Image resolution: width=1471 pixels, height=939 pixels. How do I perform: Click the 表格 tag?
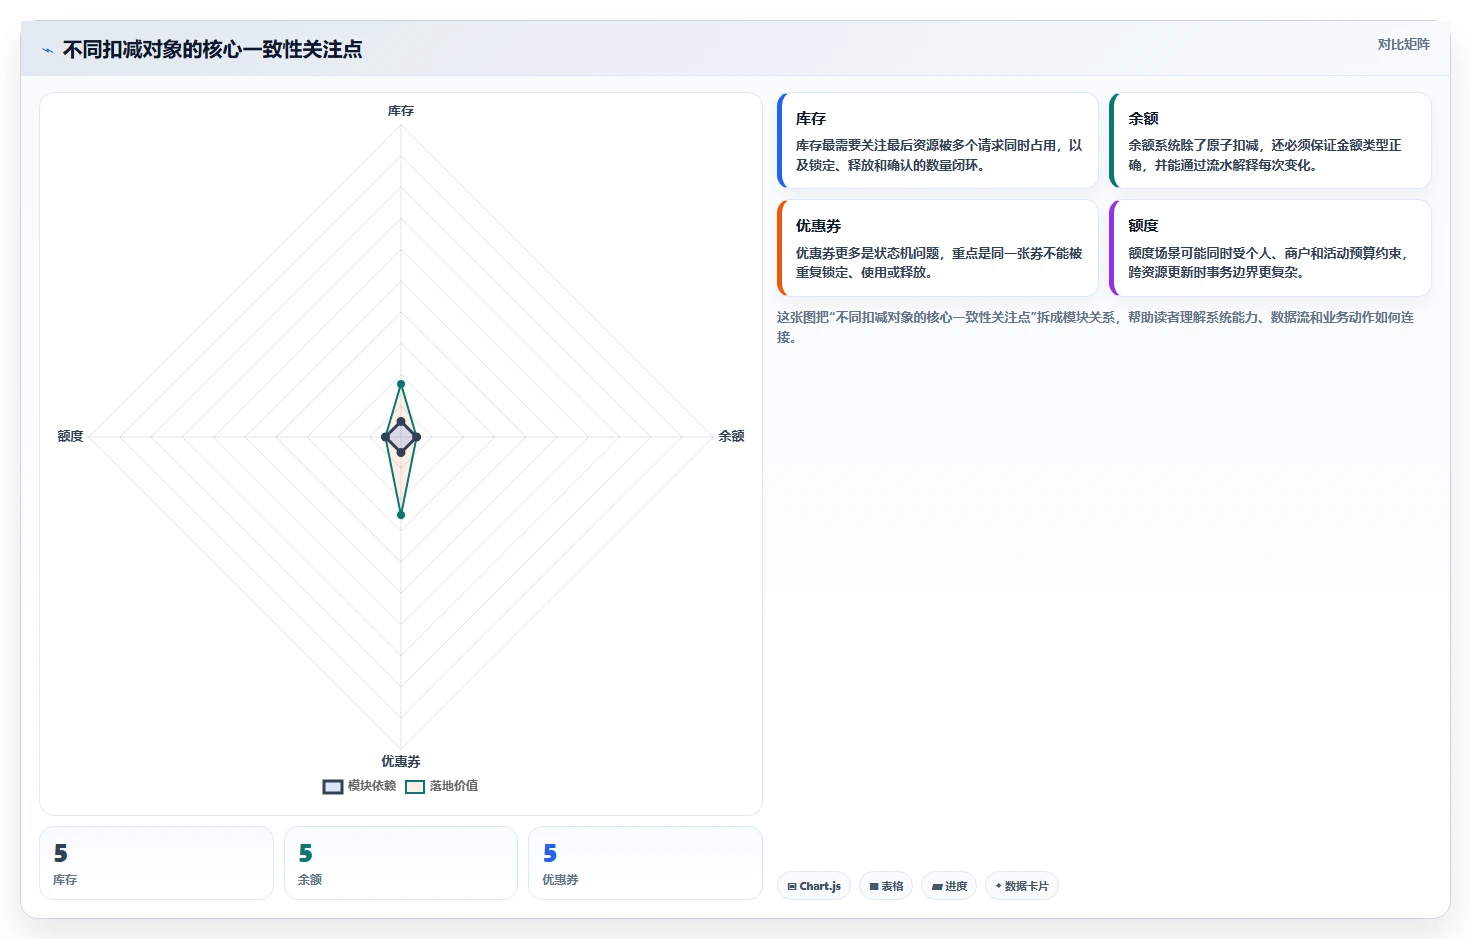point(886,886)
